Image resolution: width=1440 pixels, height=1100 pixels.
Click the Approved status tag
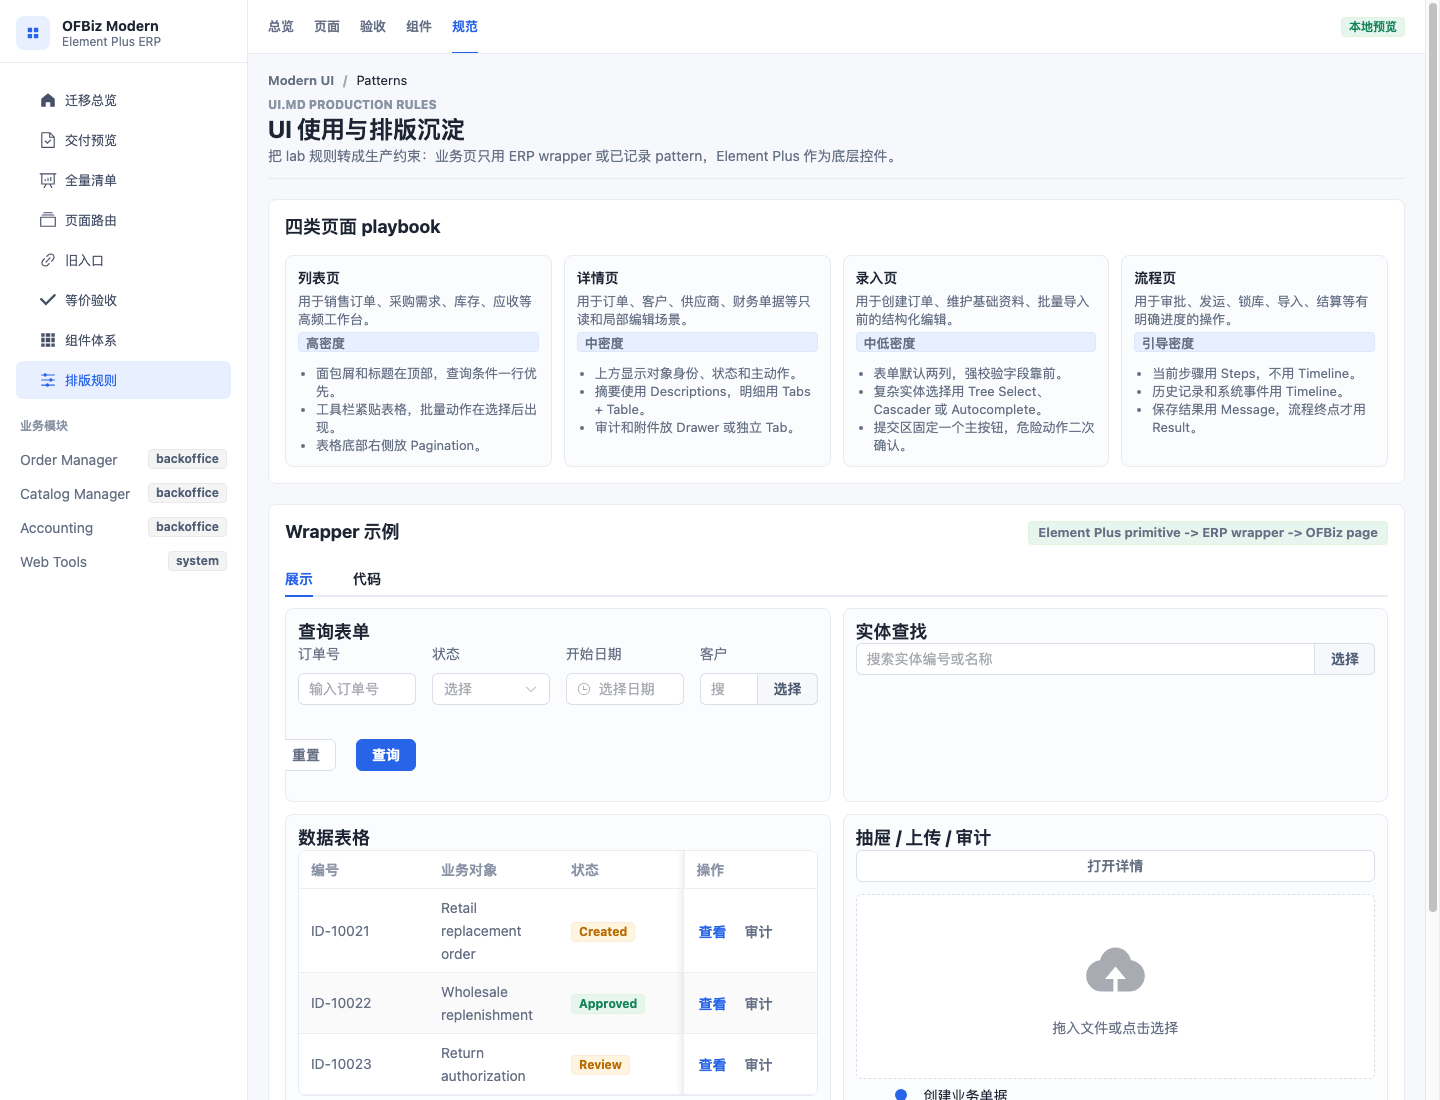608,1004
